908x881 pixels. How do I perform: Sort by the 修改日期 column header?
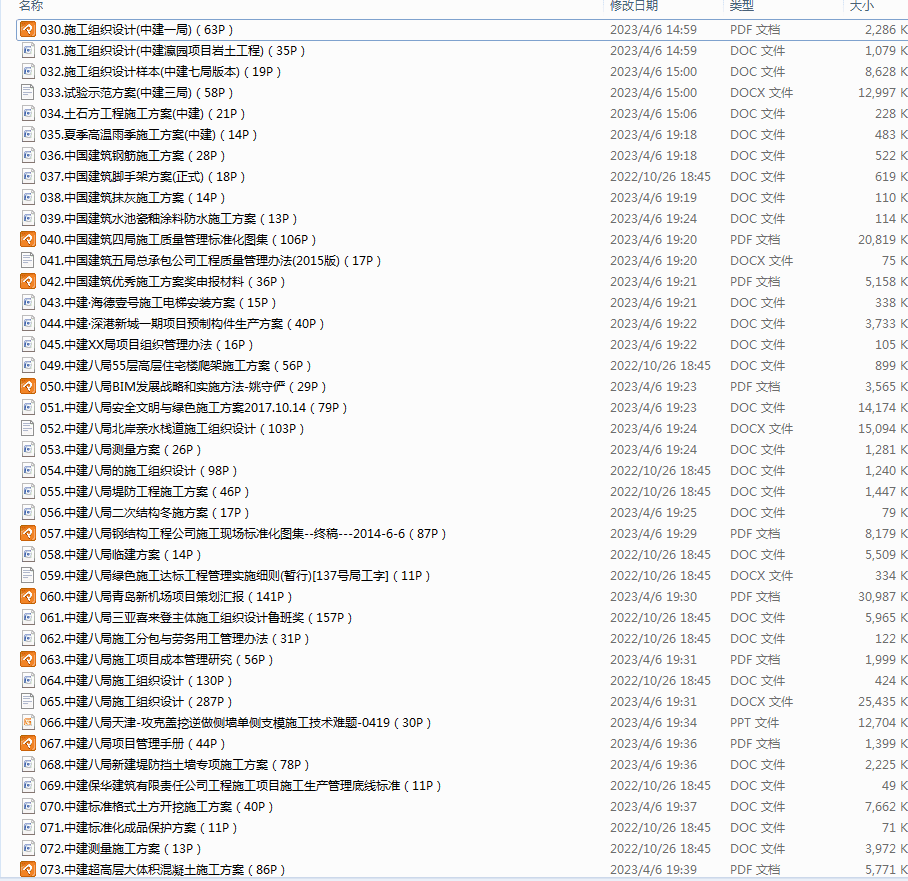634,6
